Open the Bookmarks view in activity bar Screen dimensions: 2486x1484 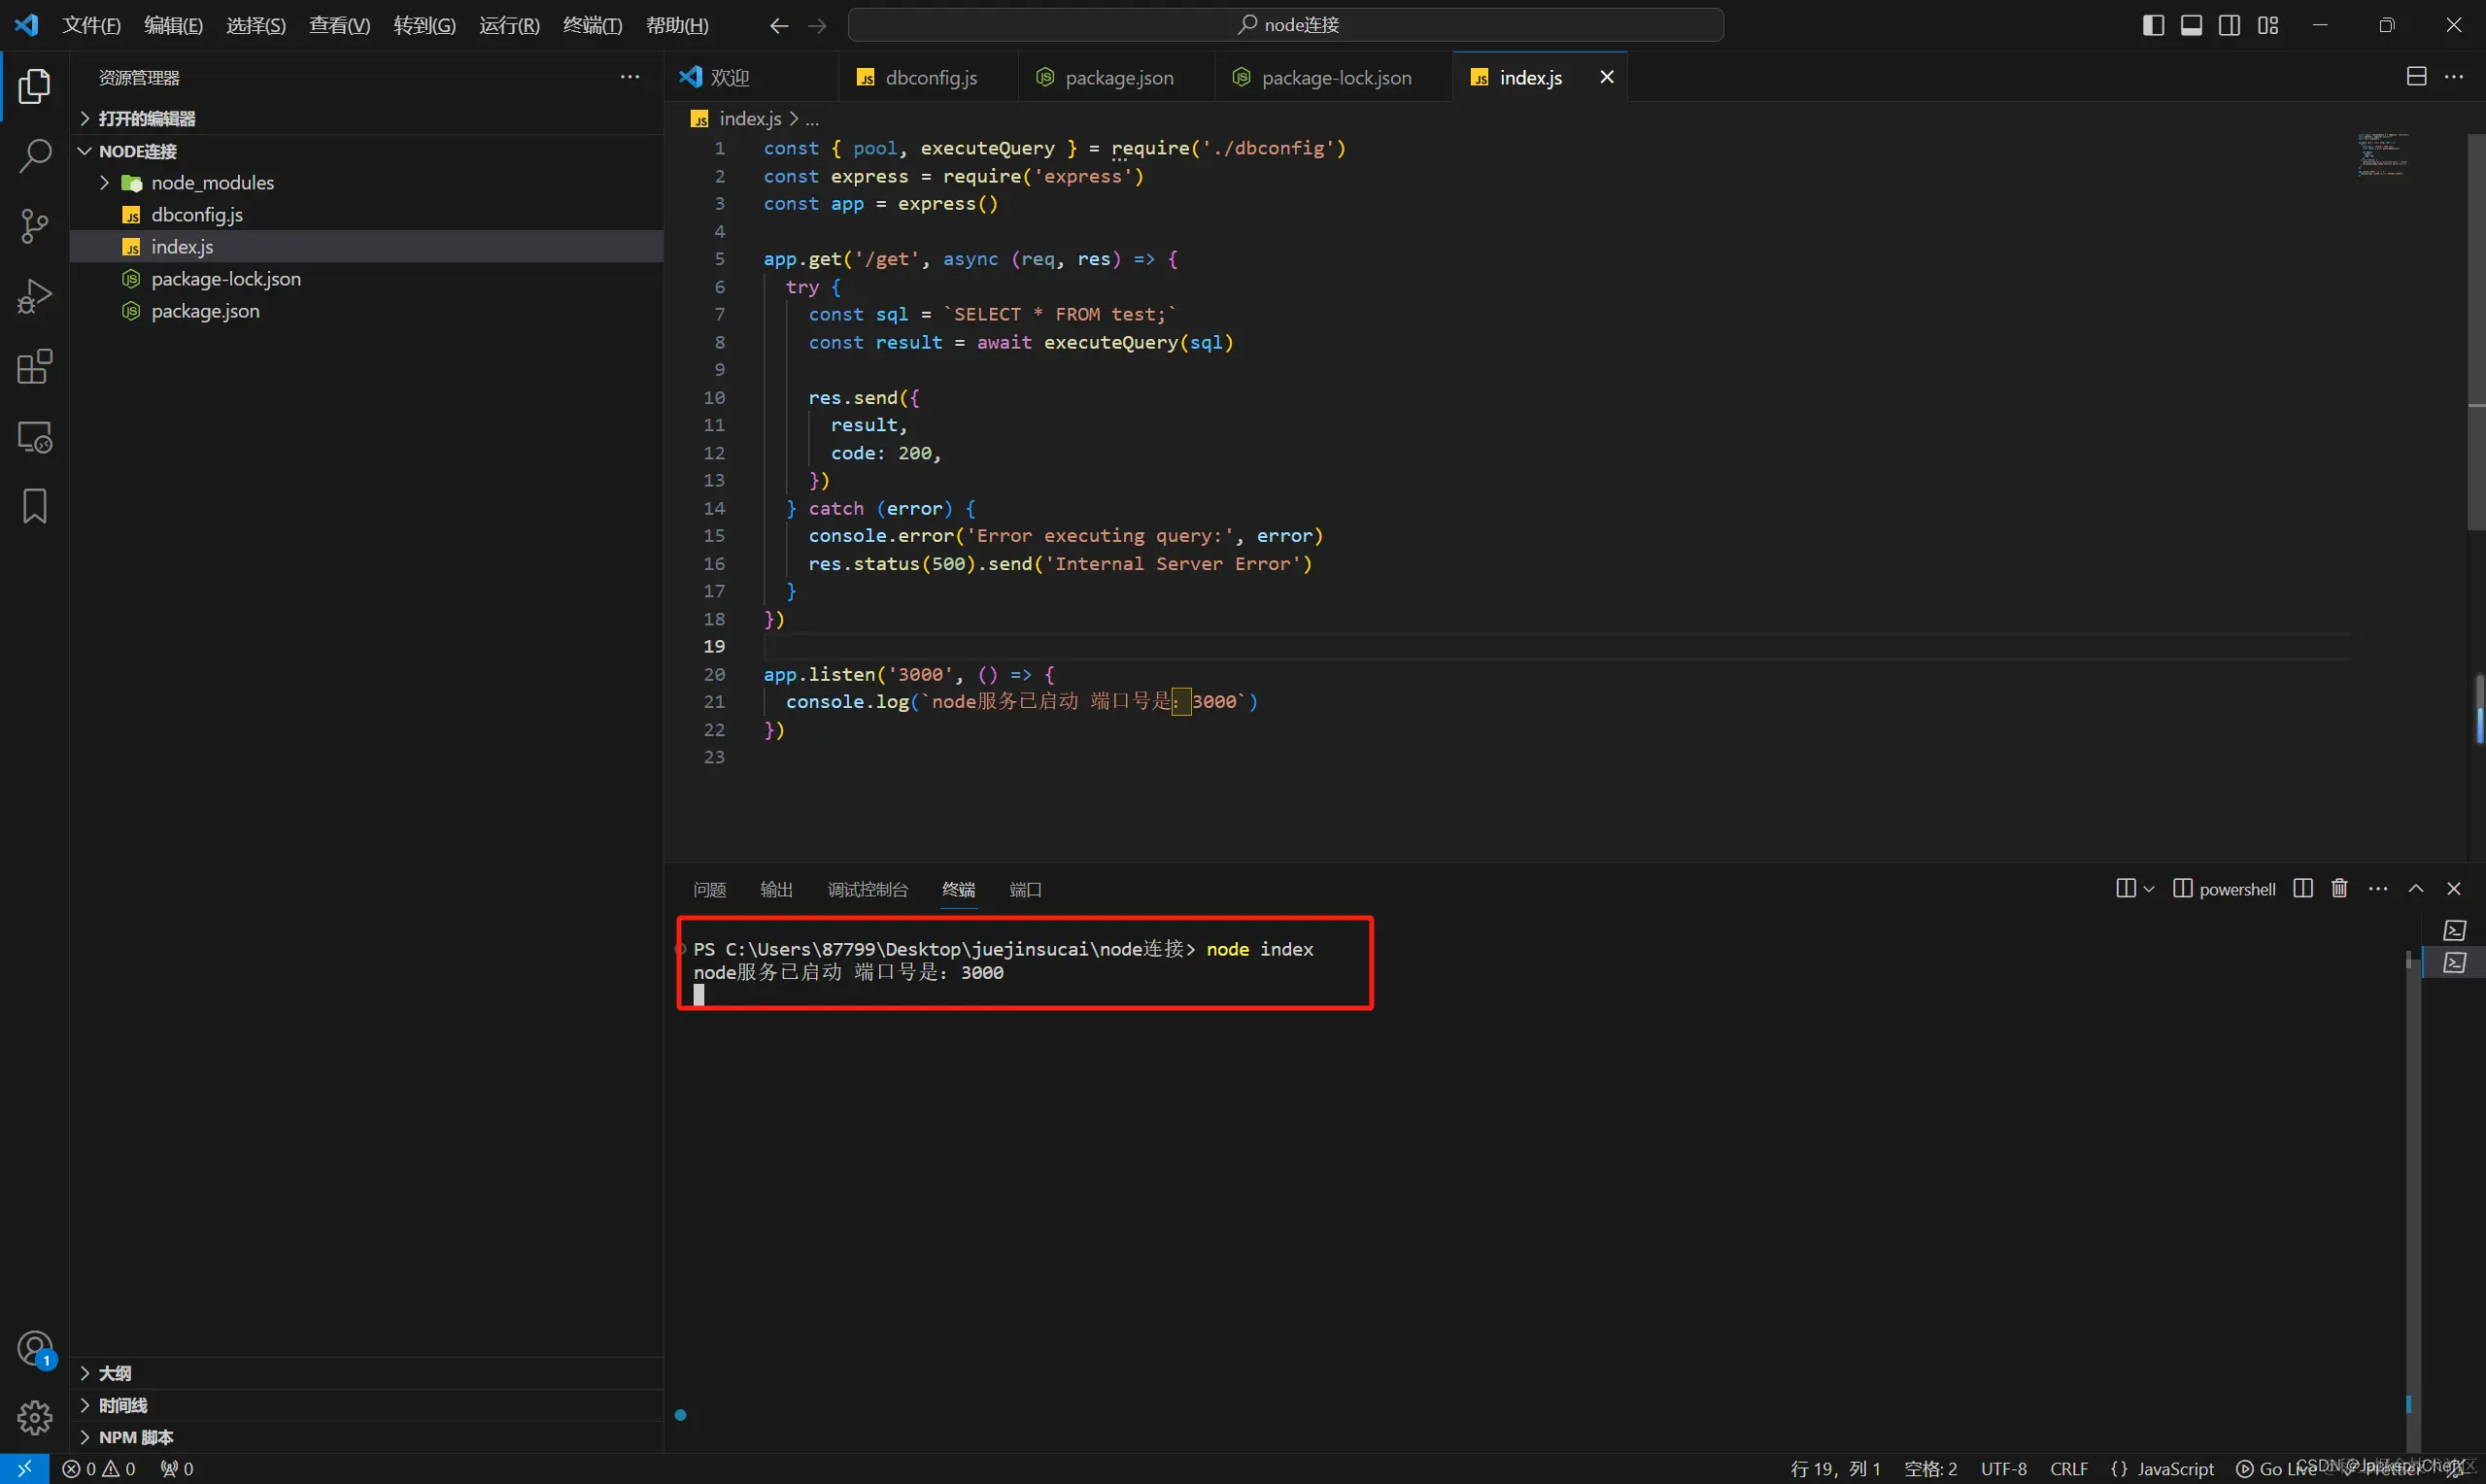click(35, 506)
